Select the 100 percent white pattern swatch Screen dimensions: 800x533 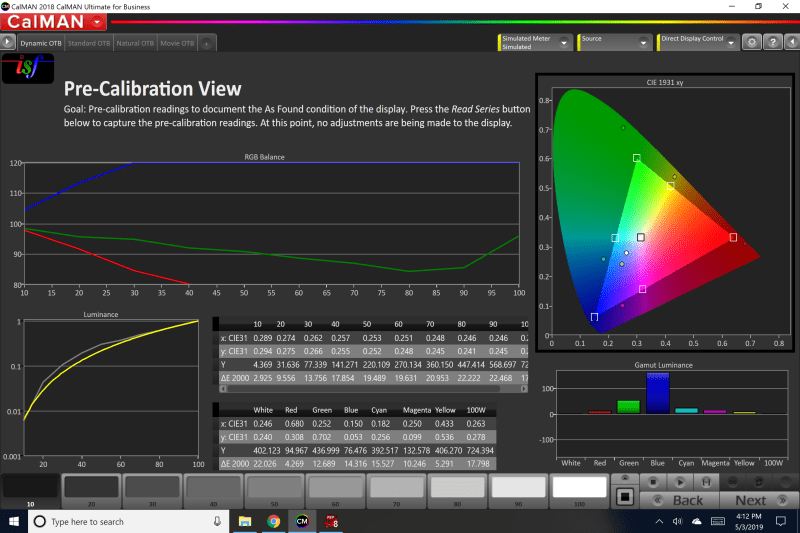[579, 489]
